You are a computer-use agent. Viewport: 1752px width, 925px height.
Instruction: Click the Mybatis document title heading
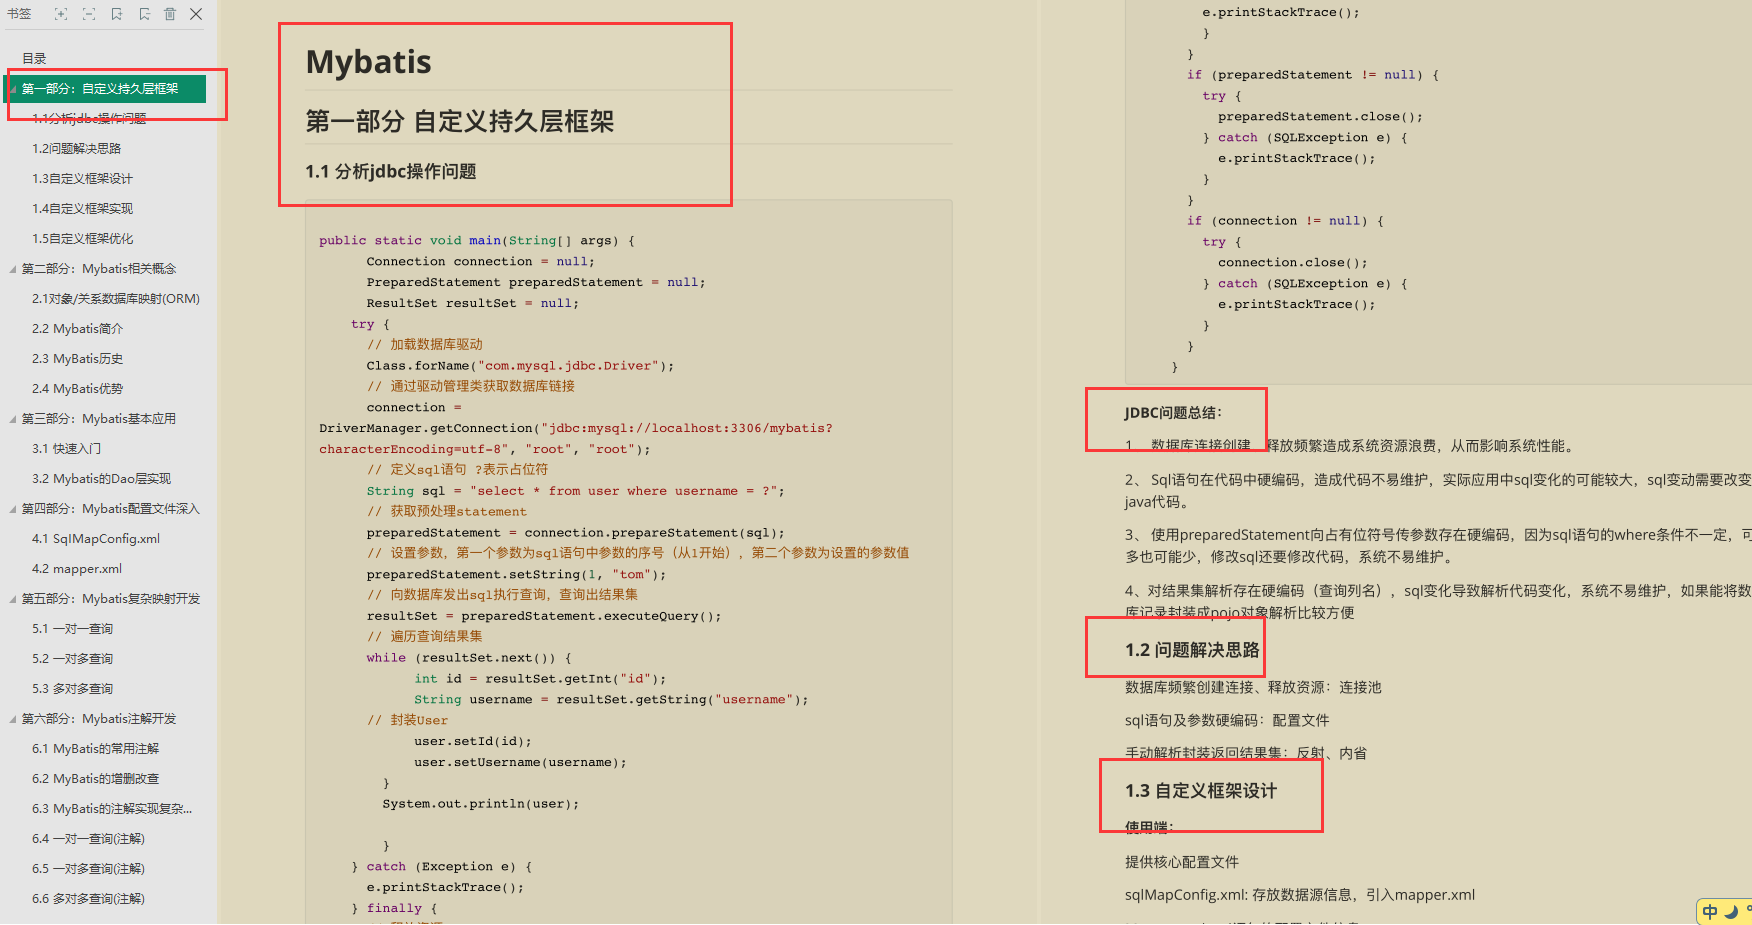[x=368, y=62]
